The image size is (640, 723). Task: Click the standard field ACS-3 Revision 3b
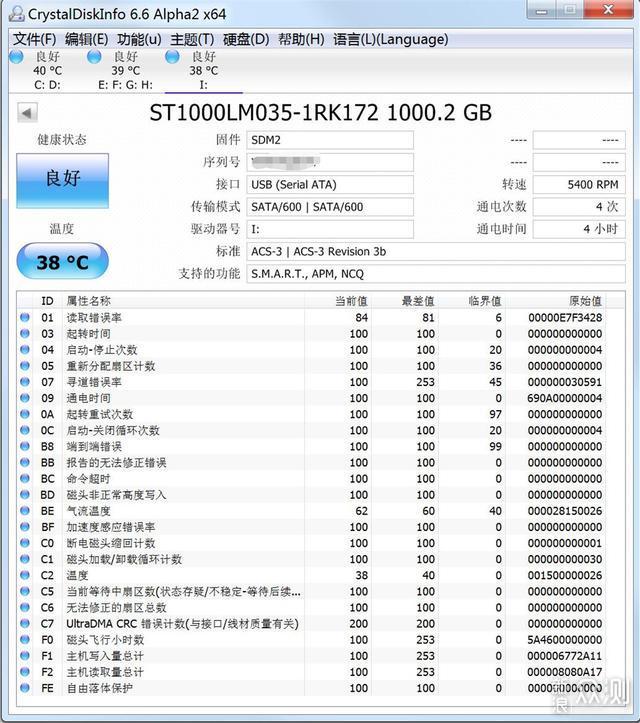[436, 251]
